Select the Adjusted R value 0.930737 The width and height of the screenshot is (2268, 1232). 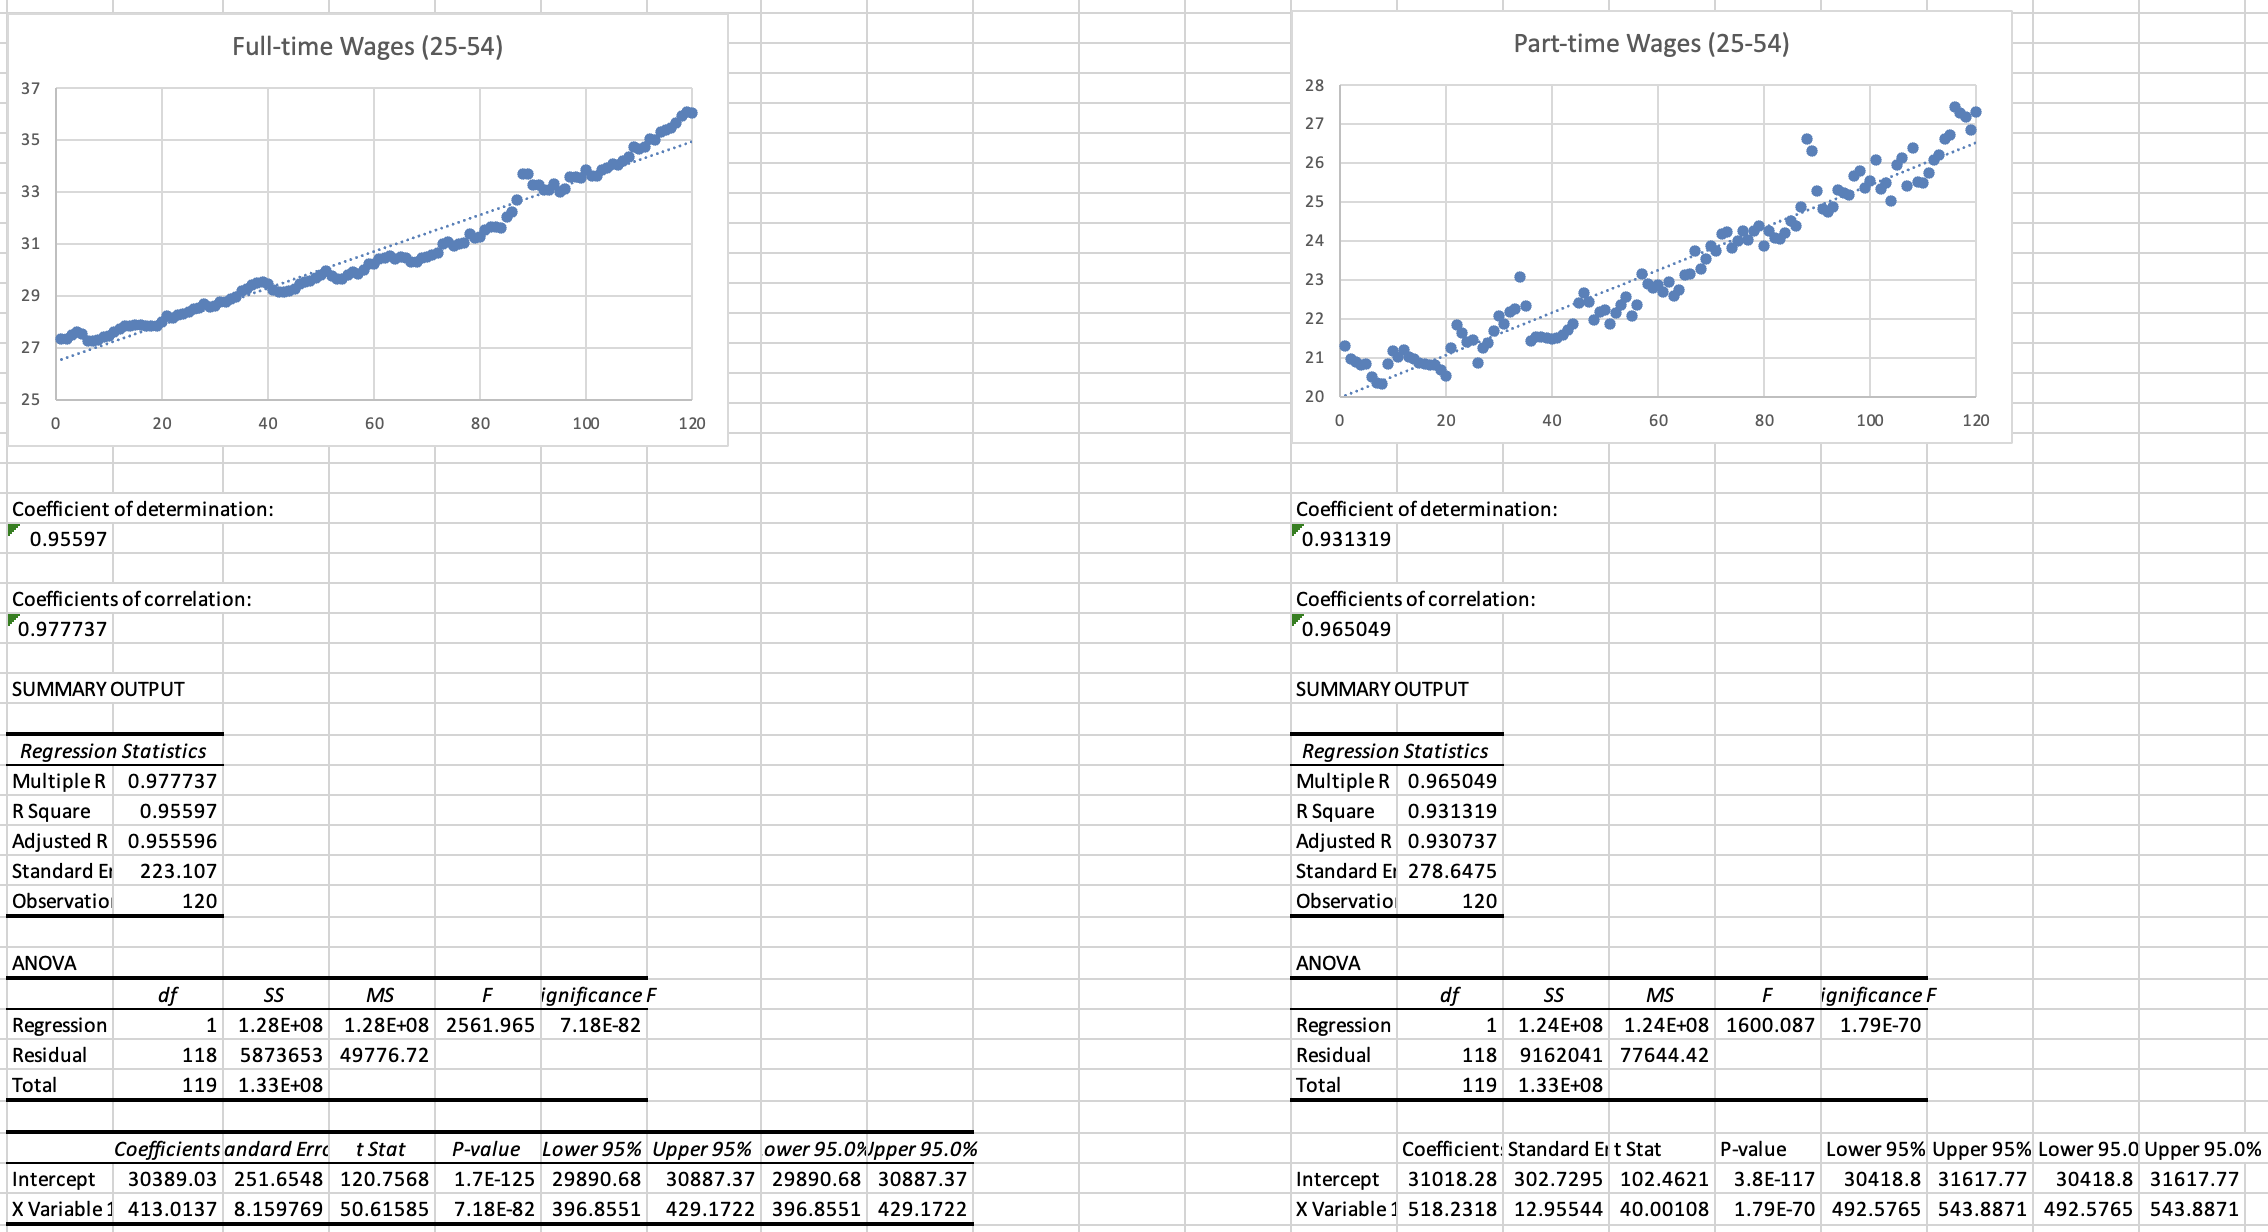(1448, 841)
